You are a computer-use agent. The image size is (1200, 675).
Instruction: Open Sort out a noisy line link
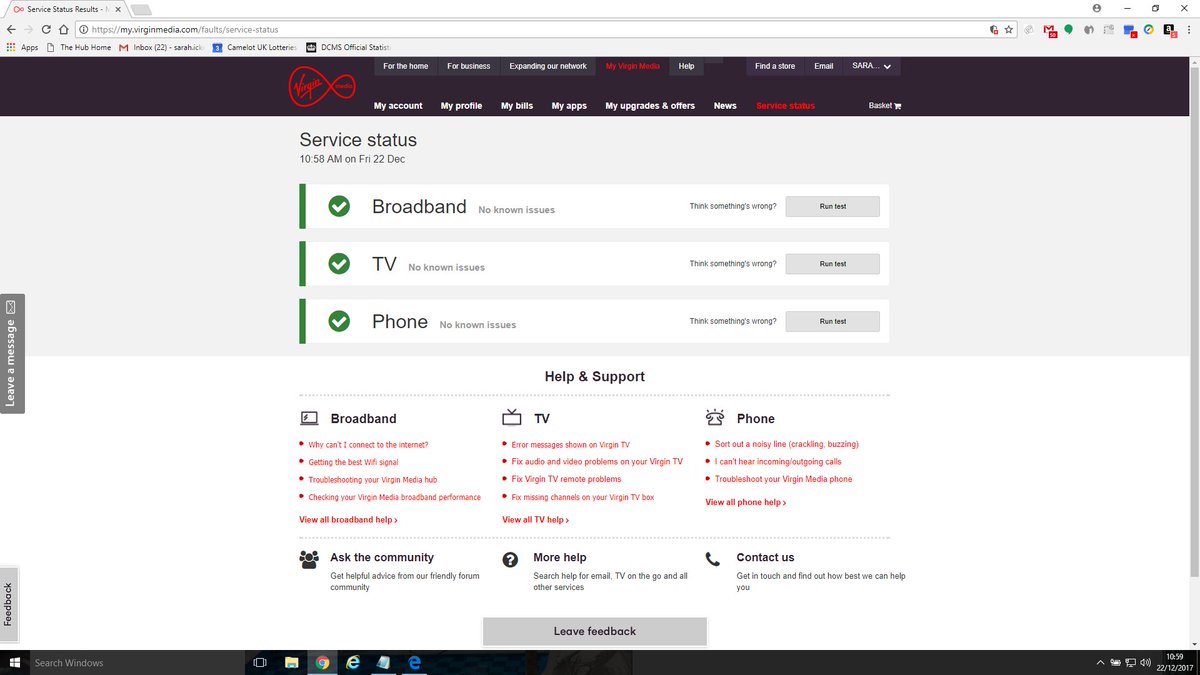click(786, 444)
